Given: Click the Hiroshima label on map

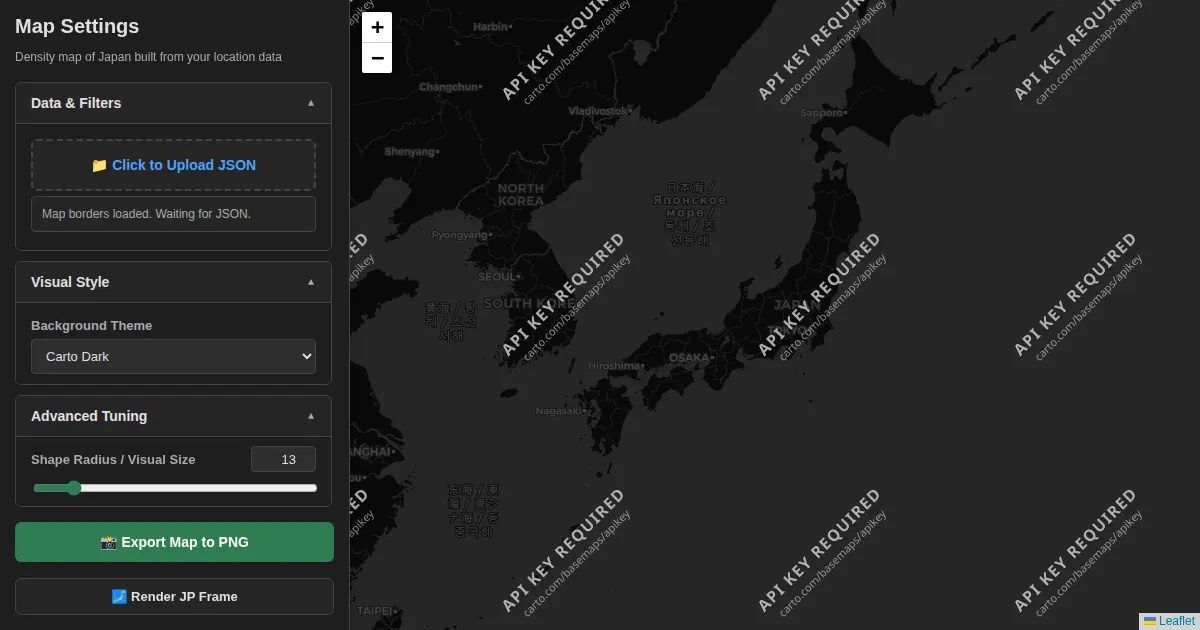Looking at the screenshot, I should [614, 366].
